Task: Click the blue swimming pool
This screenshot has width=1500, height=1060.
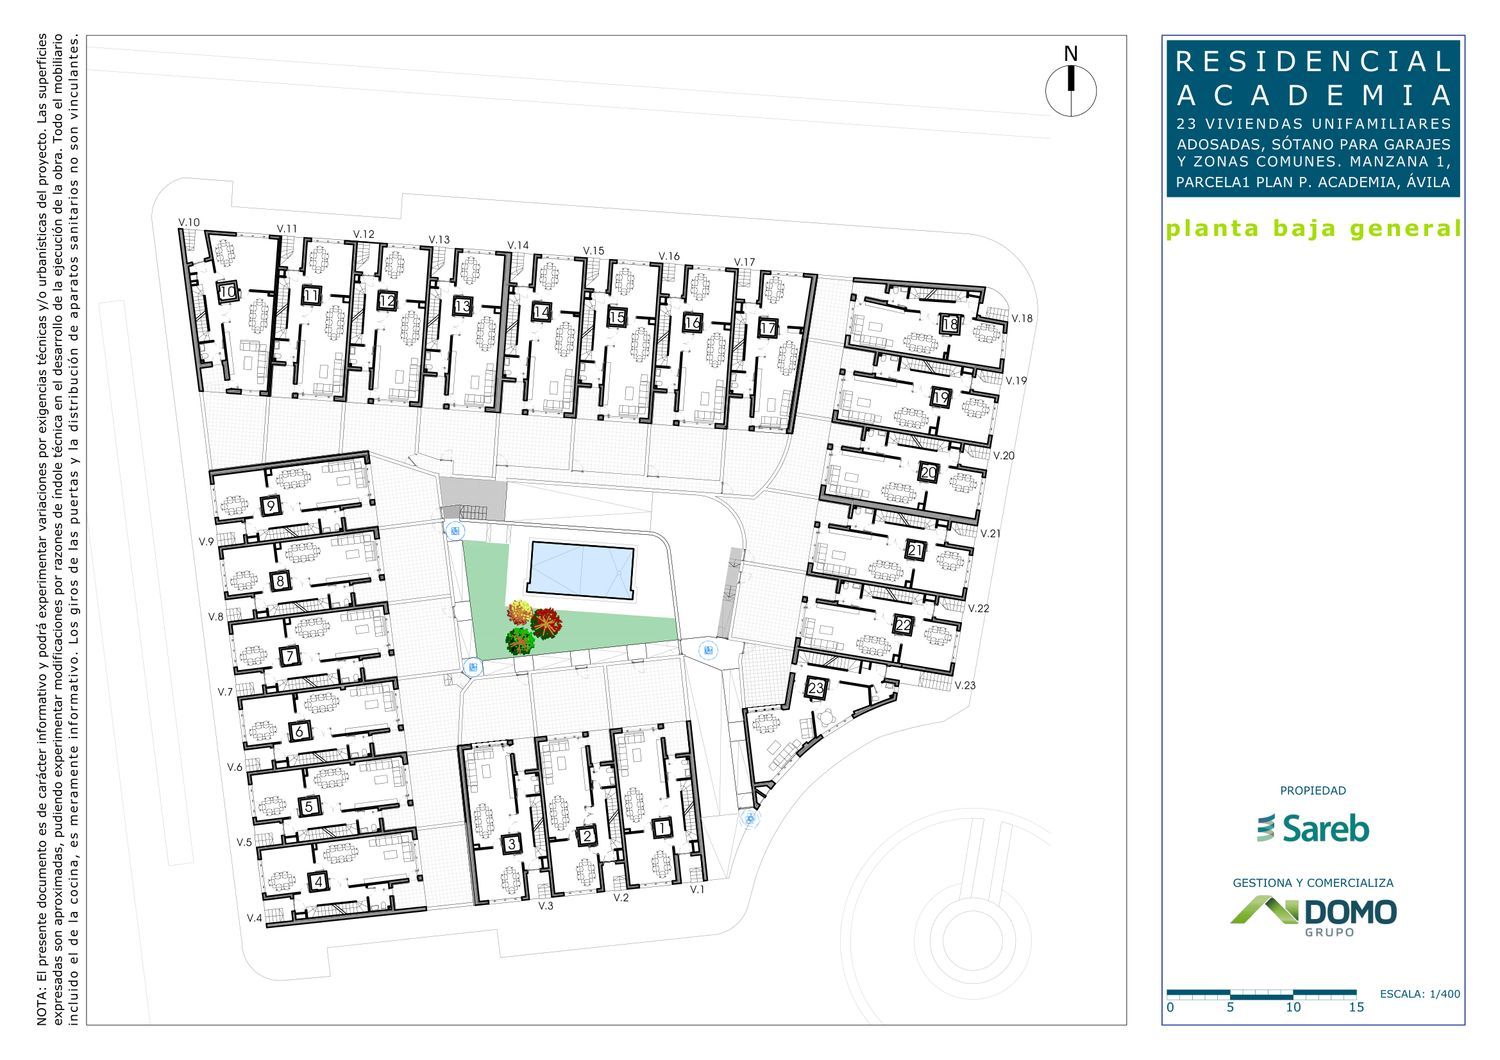Action: [581, 571]
